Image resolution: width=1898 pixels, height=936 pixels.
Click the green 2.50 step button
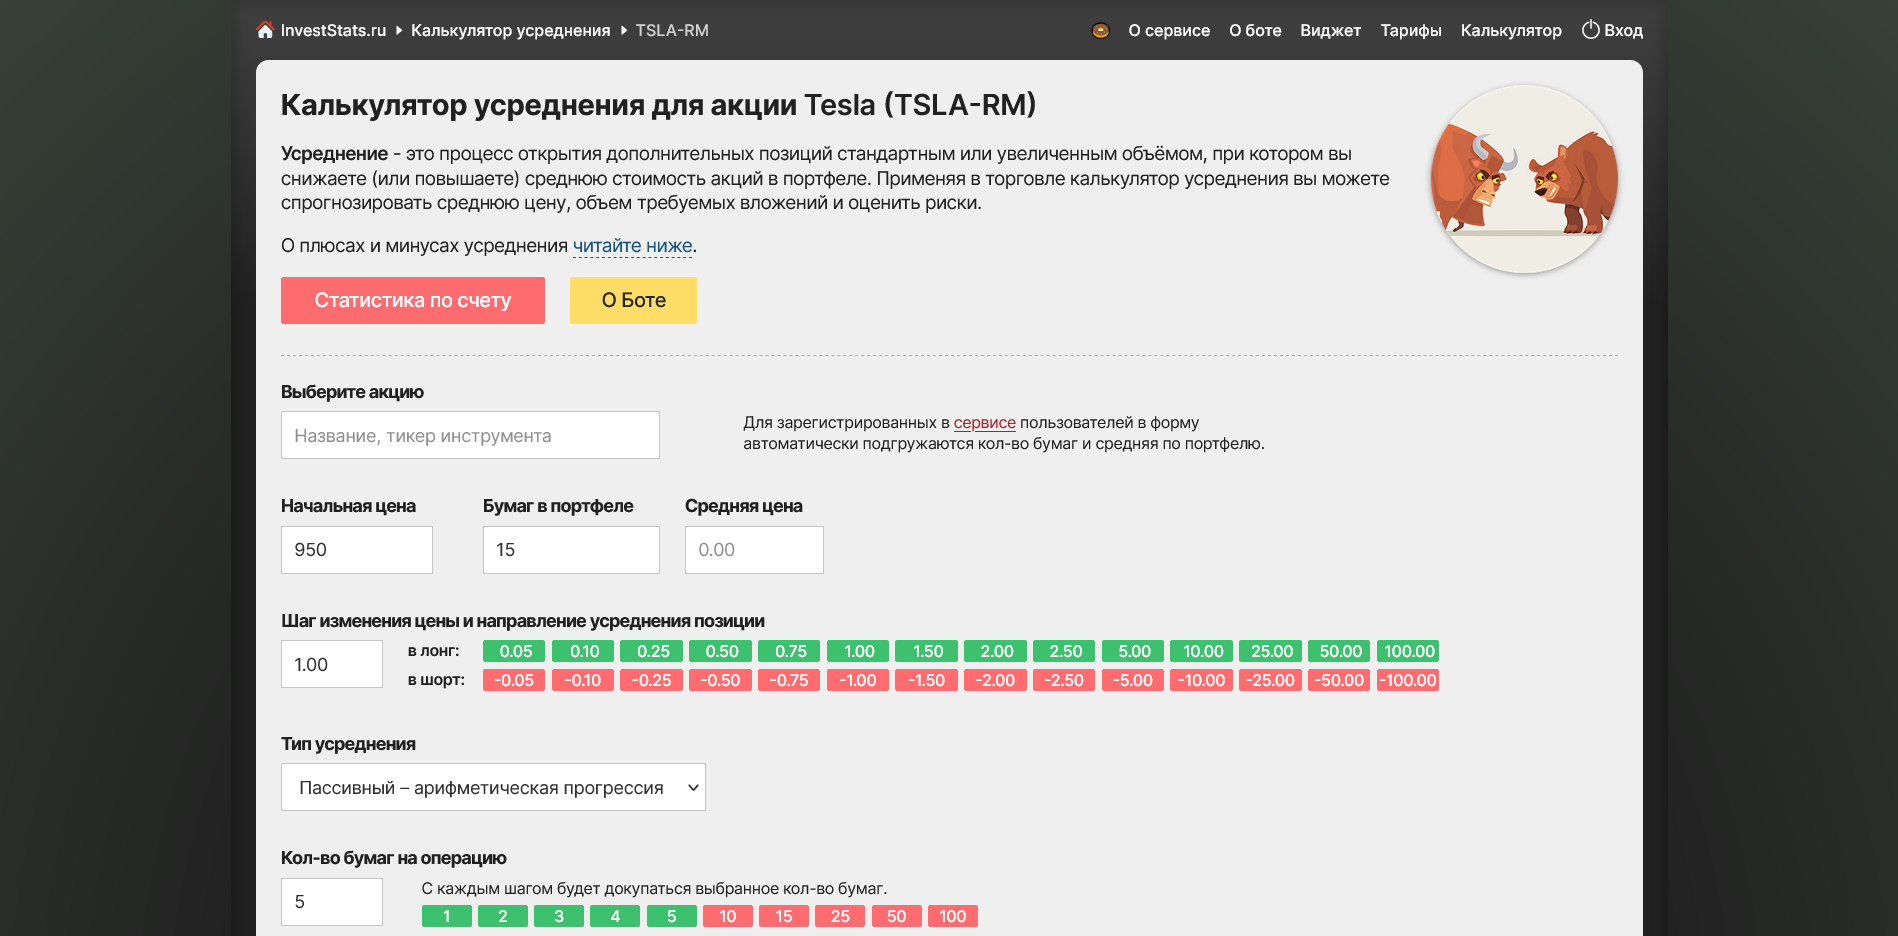pos(1064,651)
